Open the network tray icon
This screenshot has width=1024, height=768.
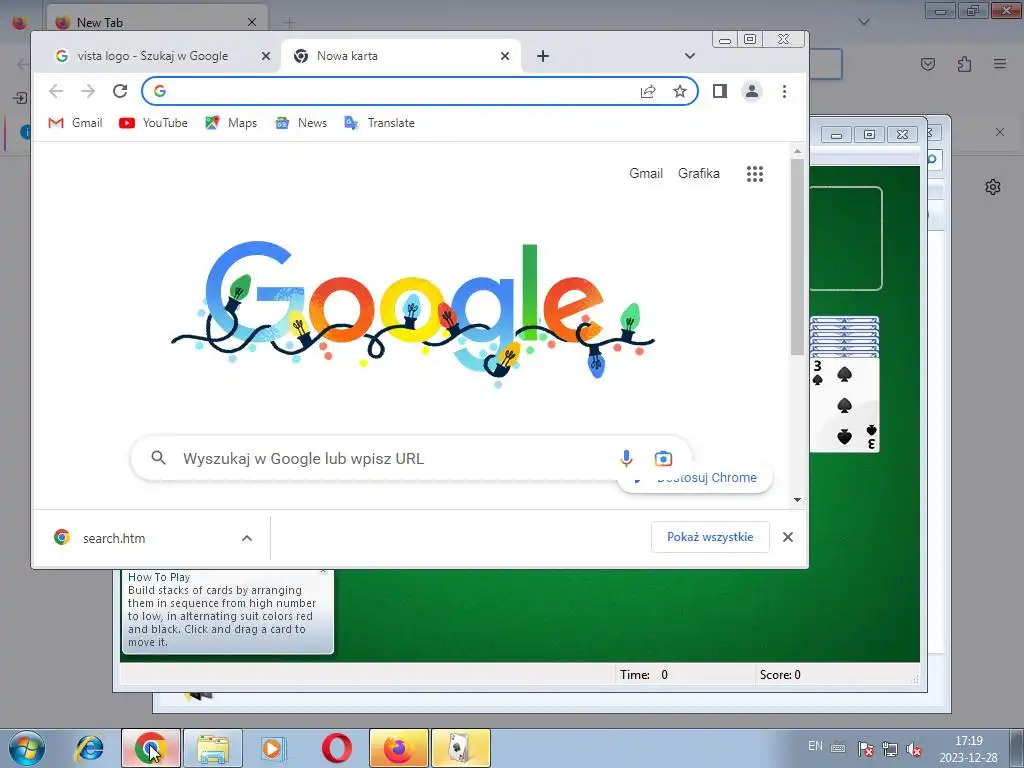pos(889,748)
